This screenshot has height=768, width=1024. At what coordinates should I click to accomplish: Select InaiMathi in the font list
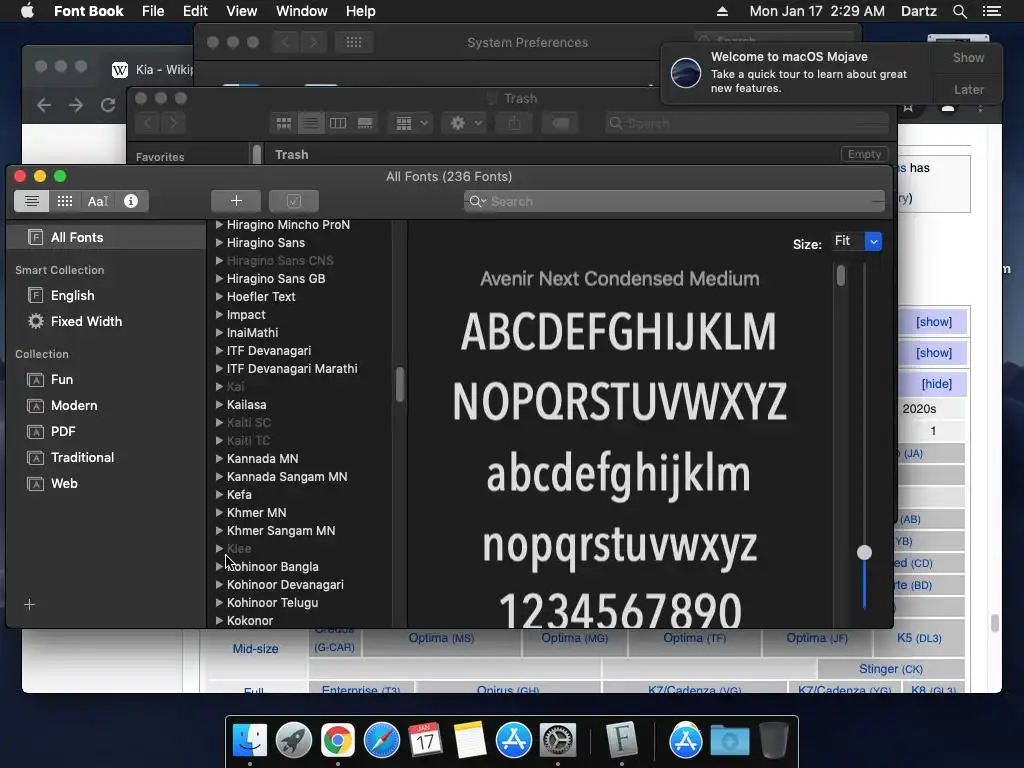click(x=252, y=332)
